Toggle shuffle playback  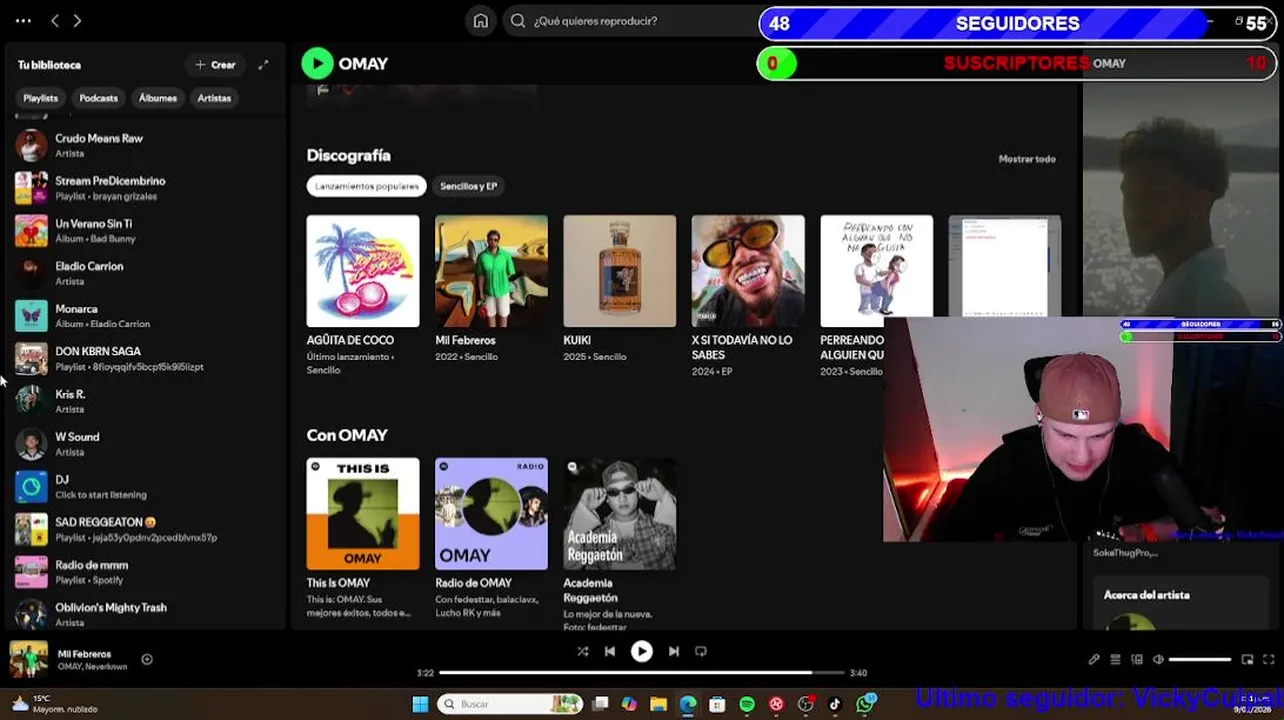pyautogui.click(x=582, y=651)
